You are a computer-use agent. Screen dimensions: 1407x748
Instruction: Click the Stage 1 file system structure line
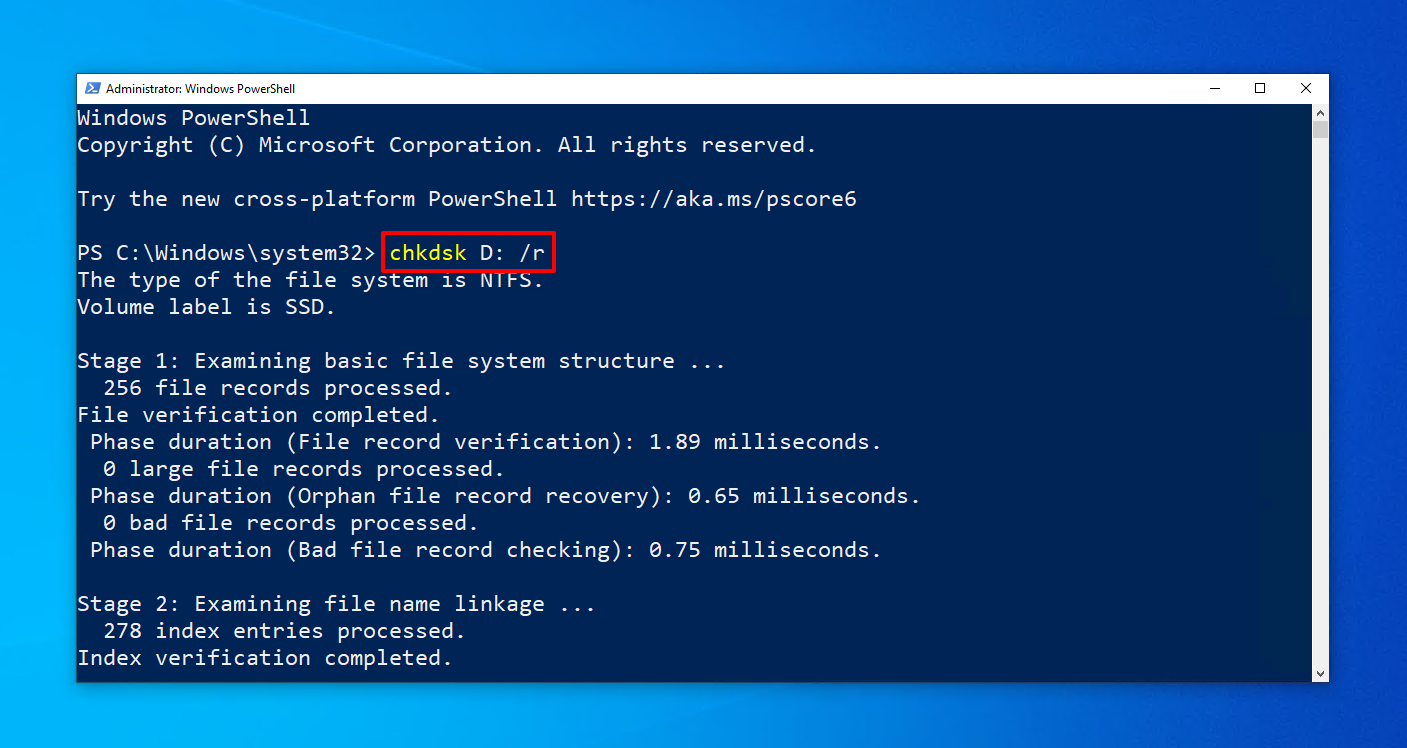[x=400, y=361]
